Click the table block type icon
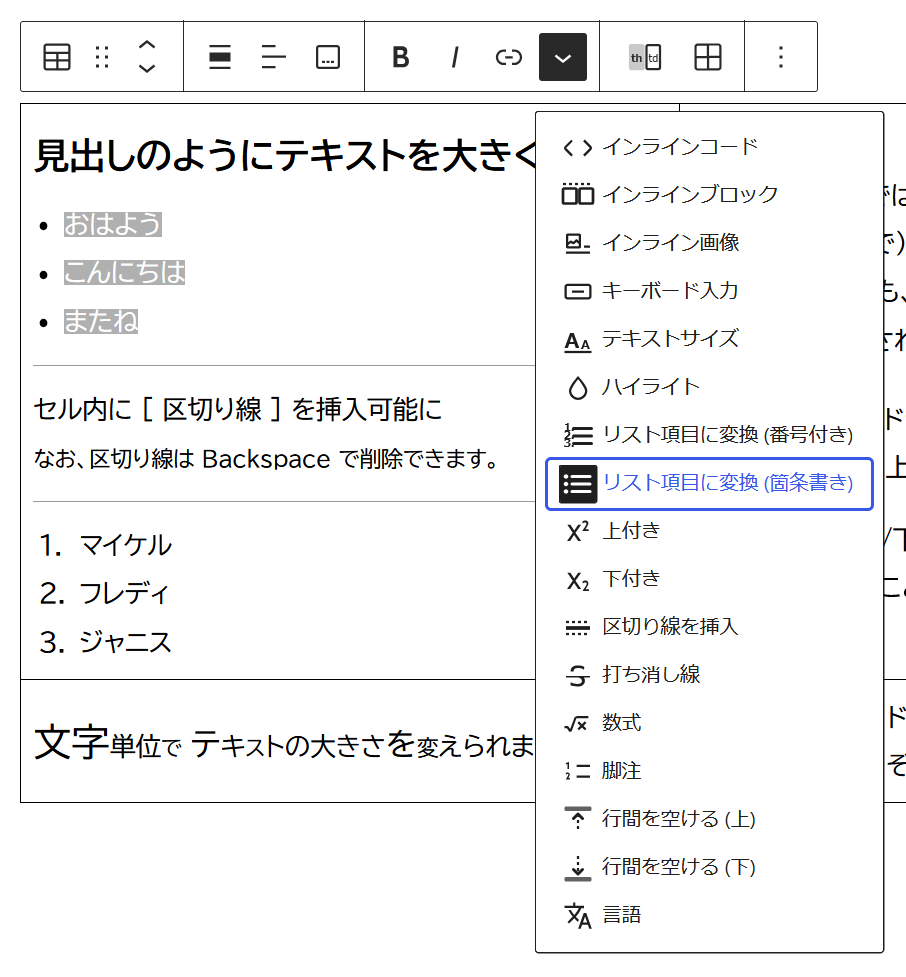 pyautogui.click(x=57, y=57)
